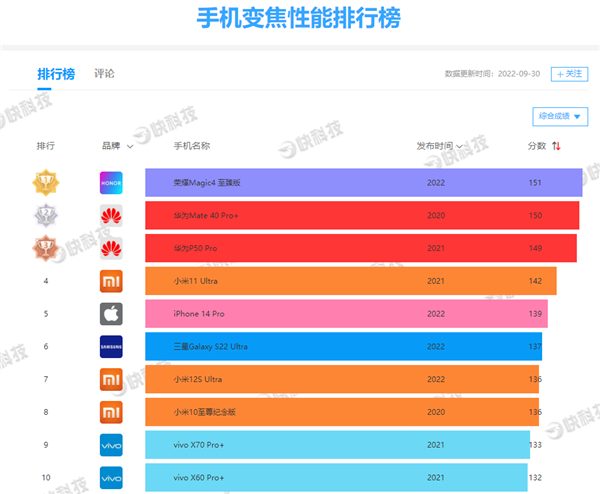Click the Apple logo beside iPhone 14 Pro

pyautogui.click(x=111, y=314)
